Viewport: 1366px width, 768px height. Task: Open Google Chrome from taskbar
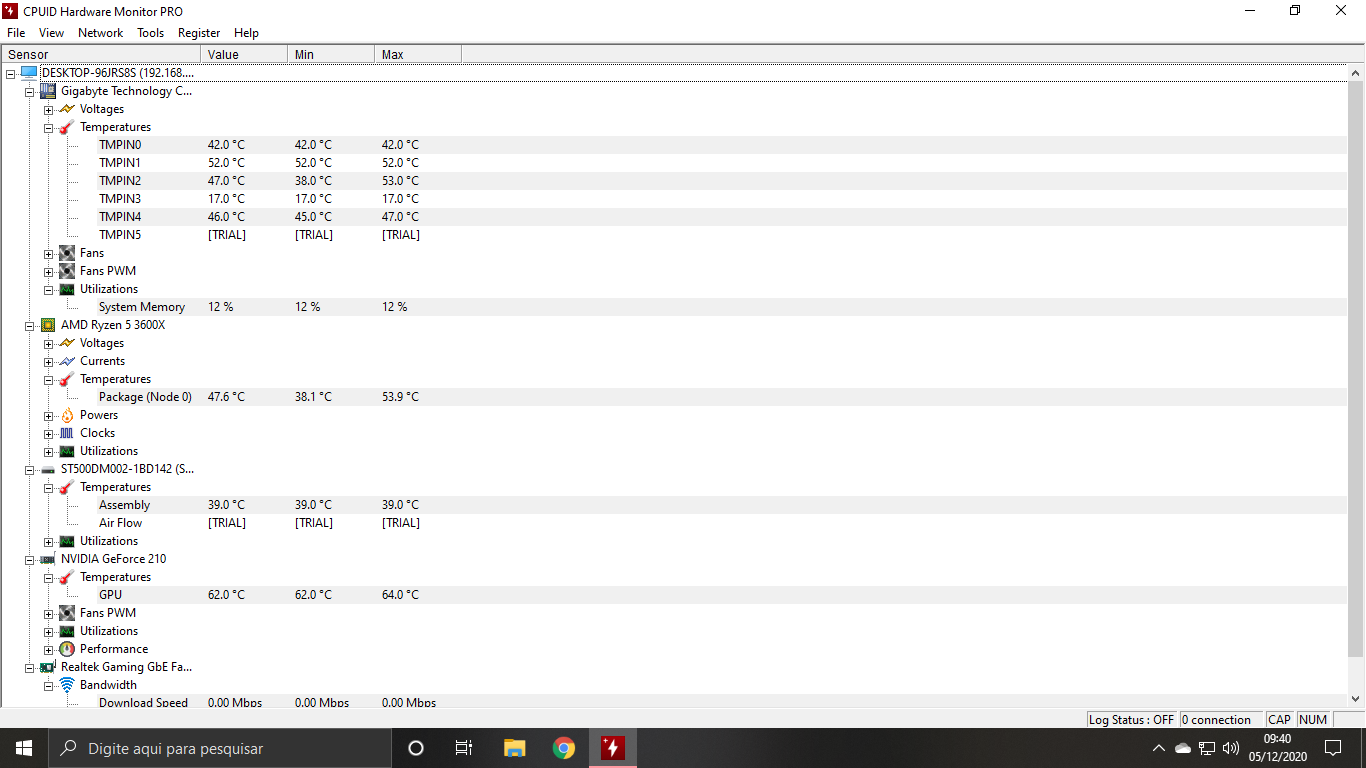coord(564,748)
